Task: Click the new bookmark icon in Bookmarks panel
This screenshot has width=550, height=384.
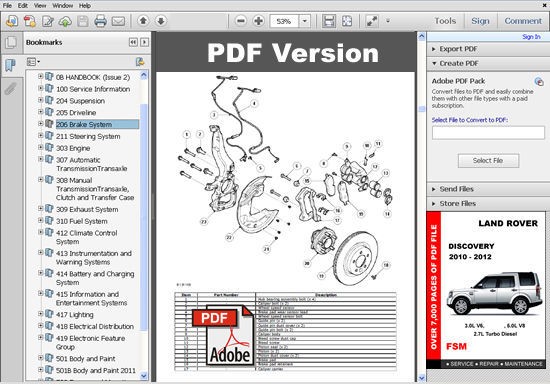Action: [140, 62]
